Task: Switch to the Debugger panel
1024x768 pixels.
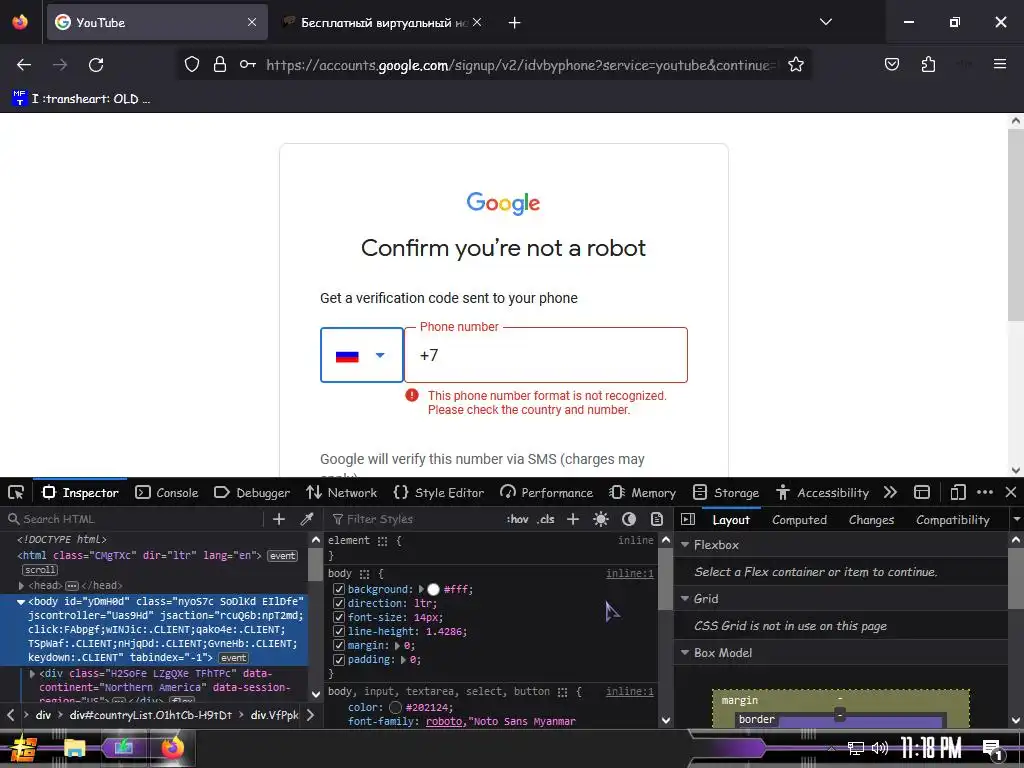Action: [251, 492]
